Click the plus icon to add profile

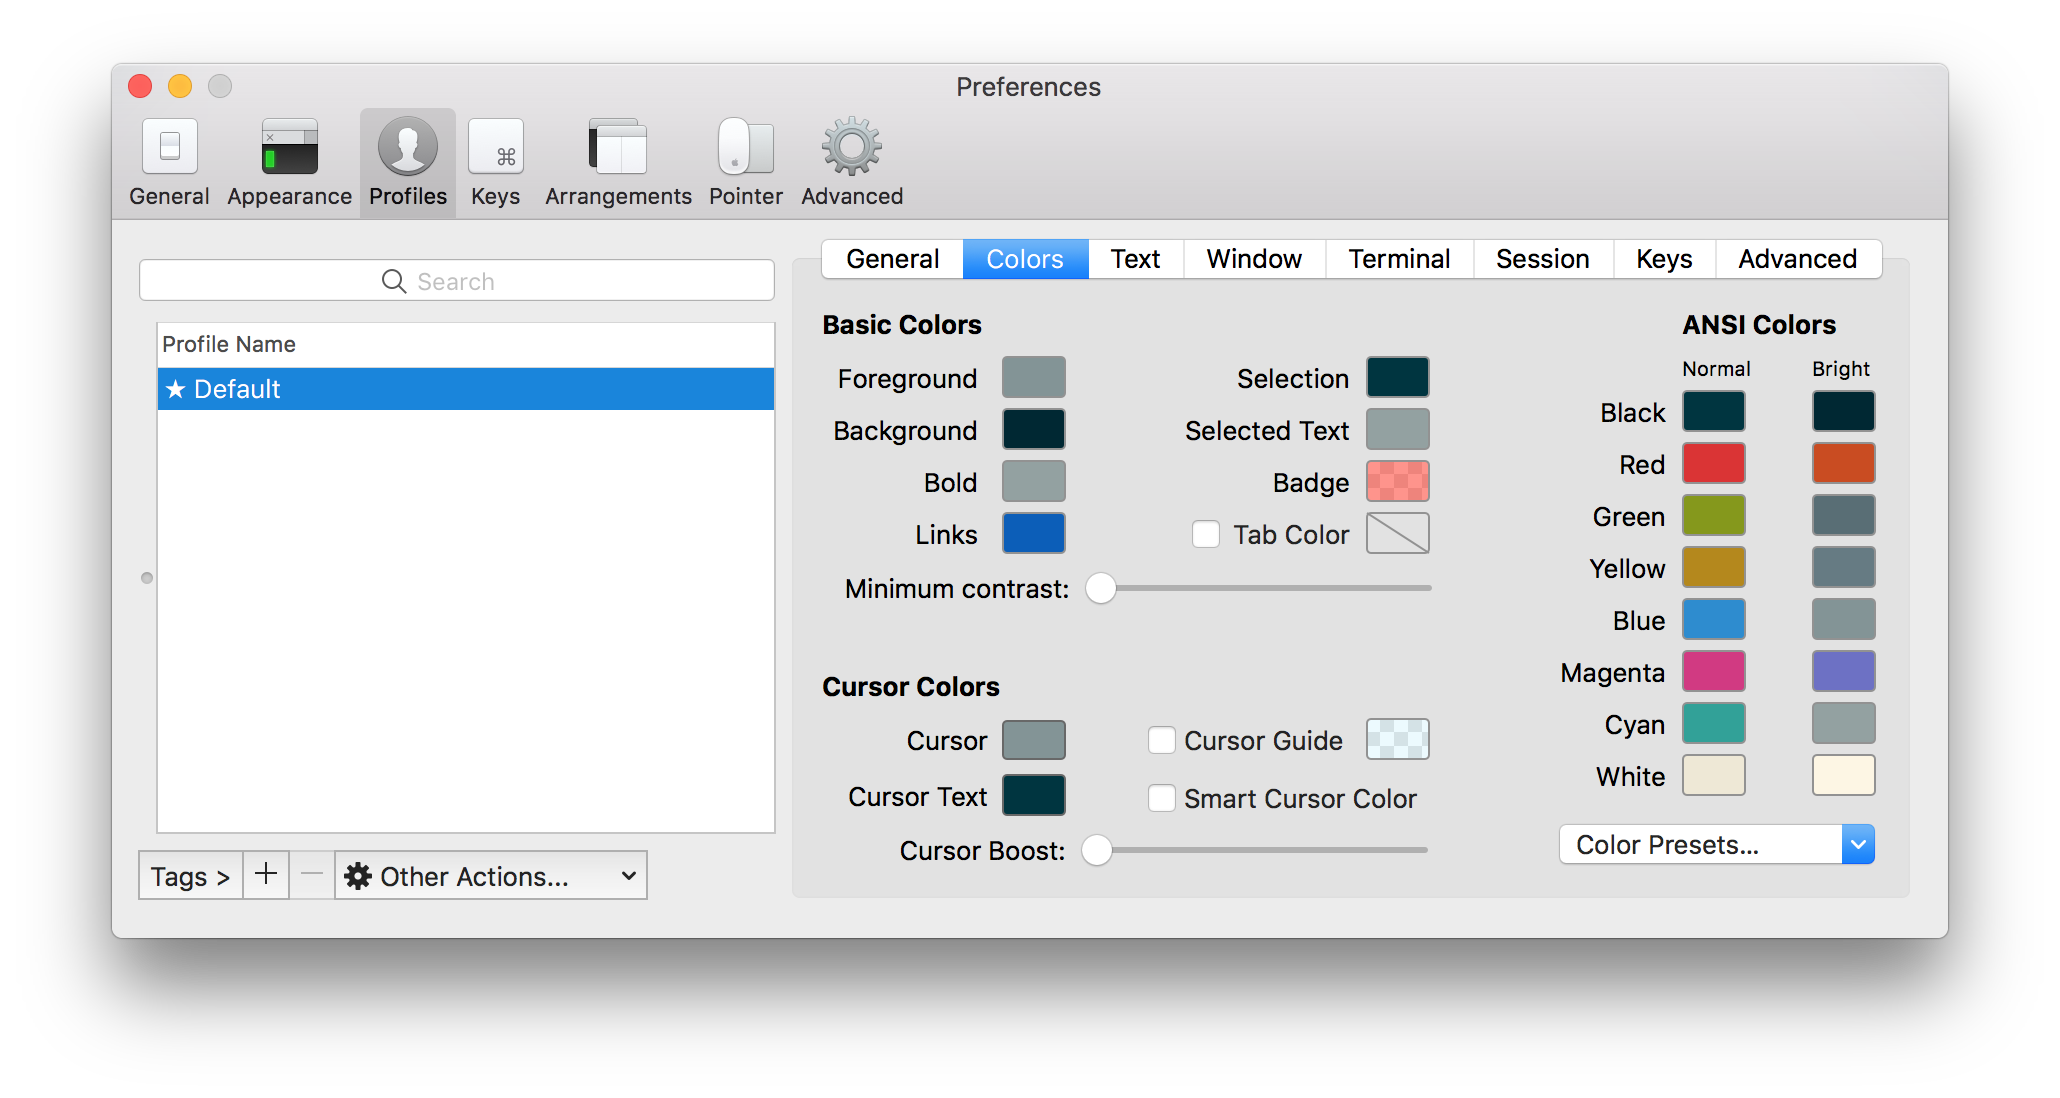266,875
